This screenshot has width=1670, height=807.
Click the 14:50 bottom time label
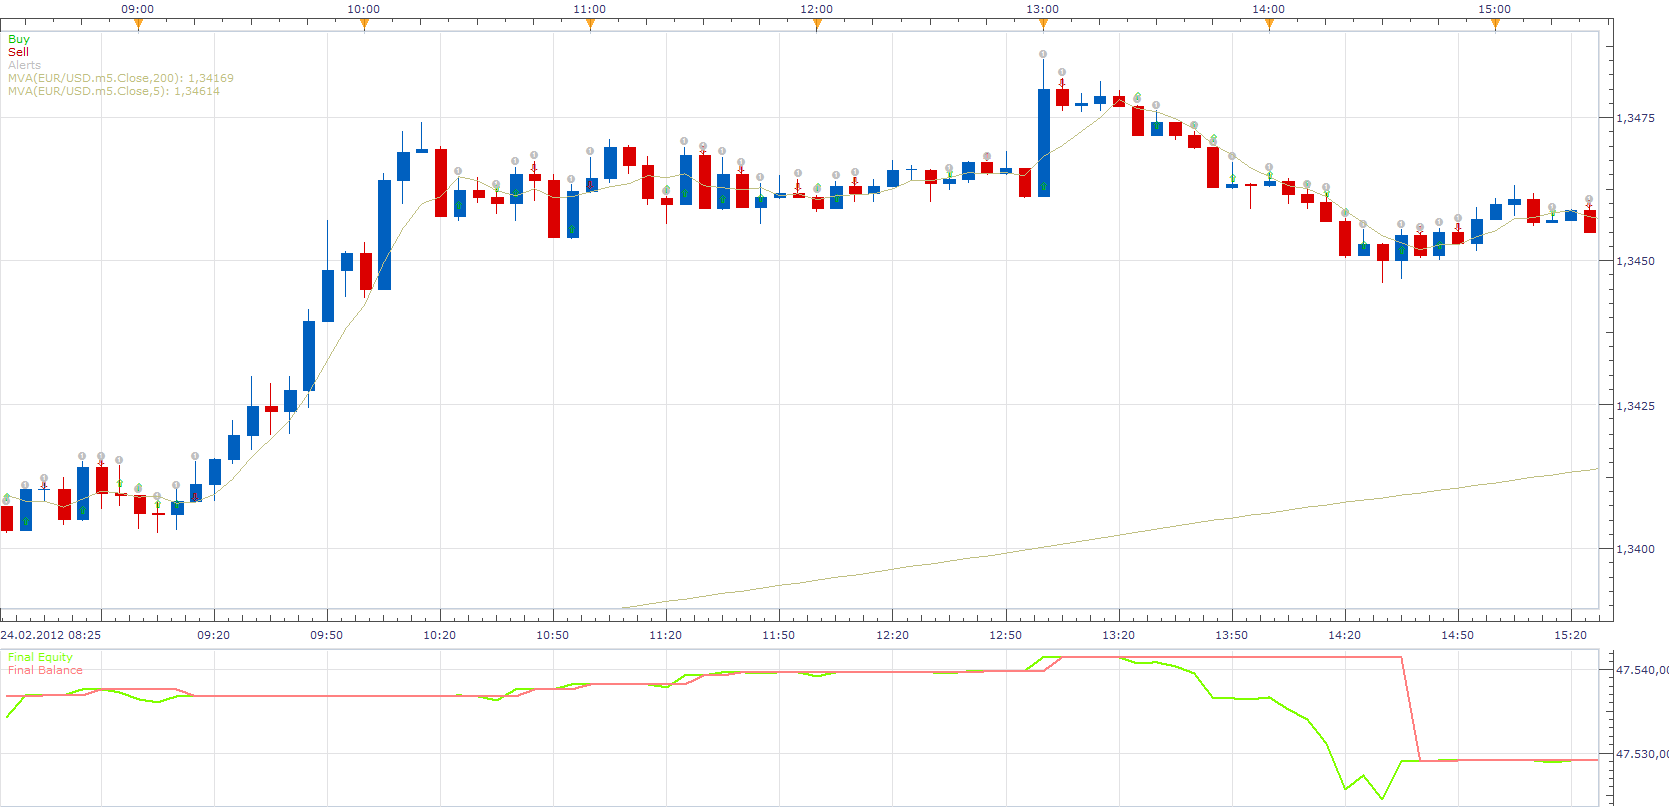tap(1457, 635)
